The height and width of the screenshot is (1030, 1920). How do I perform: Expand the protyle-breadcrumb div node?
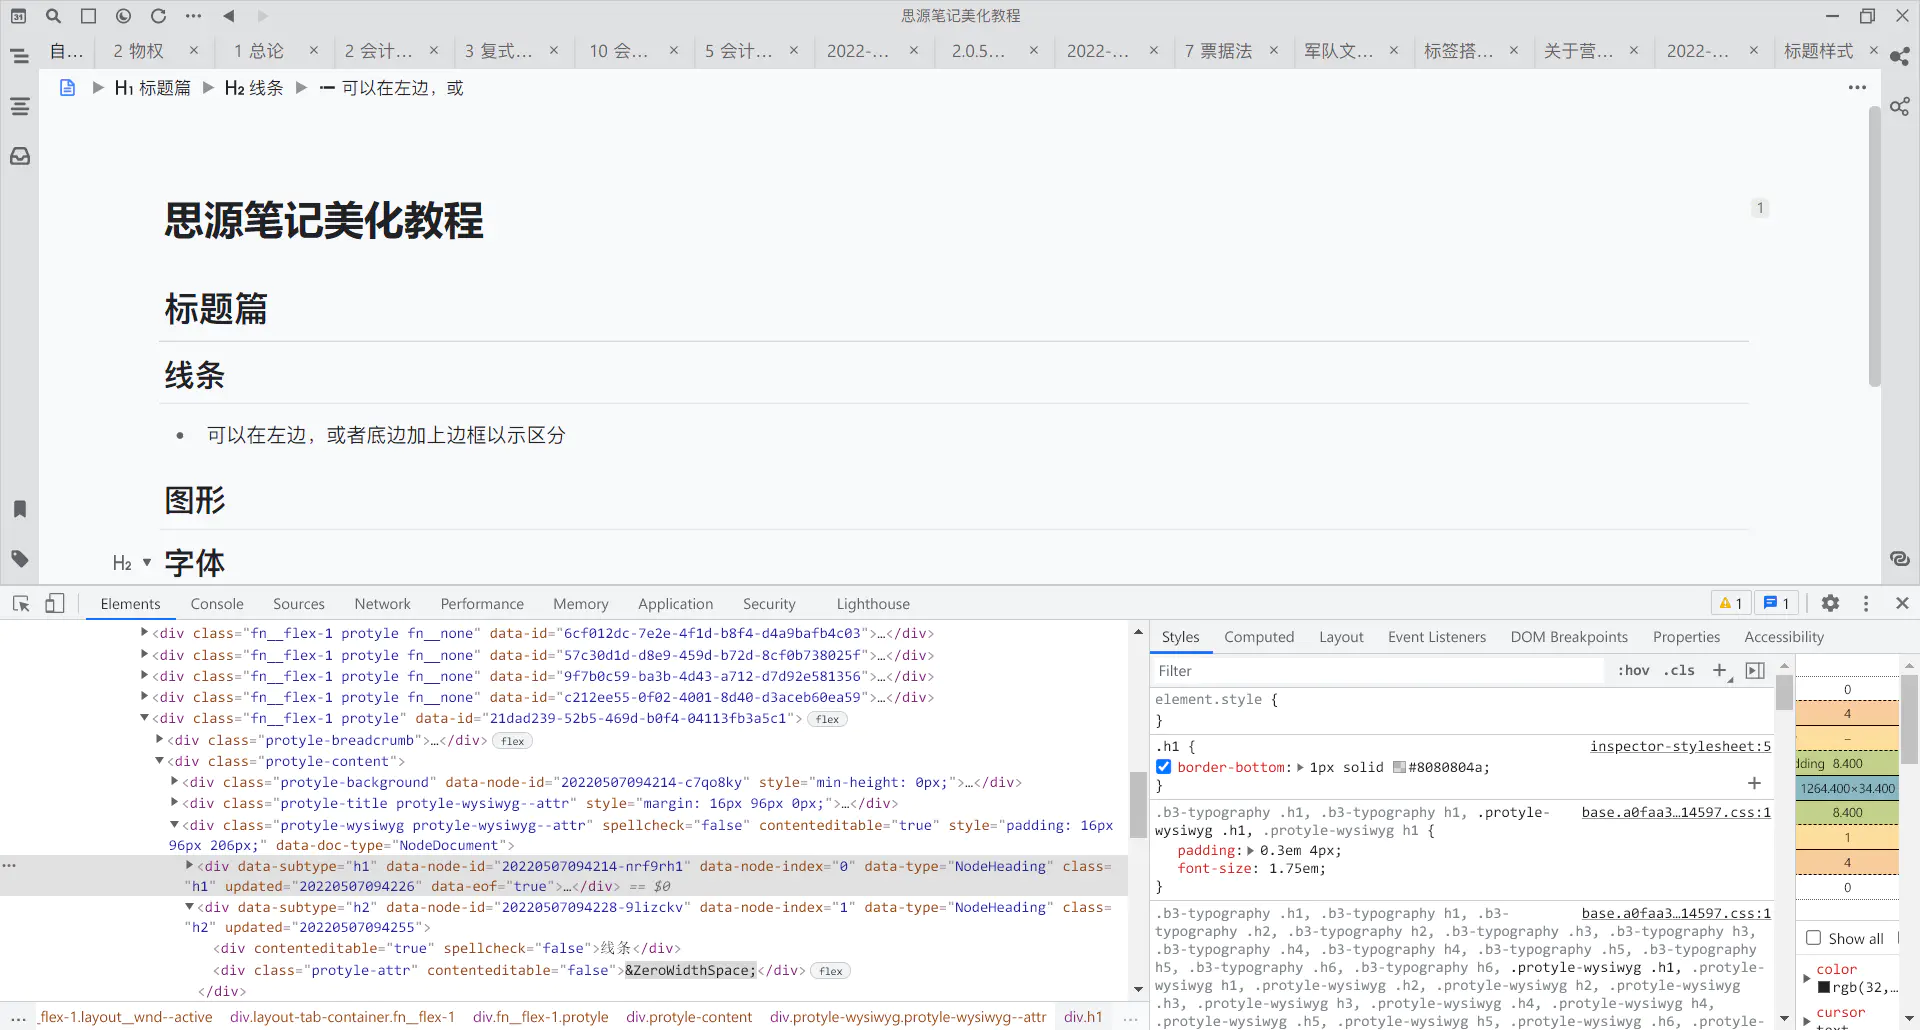click(160, 740)
